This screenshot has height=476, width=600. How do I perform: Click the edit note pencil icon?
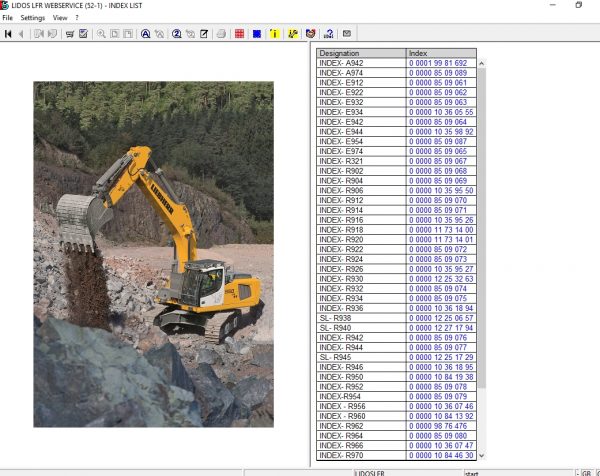[x=204, y=34]
